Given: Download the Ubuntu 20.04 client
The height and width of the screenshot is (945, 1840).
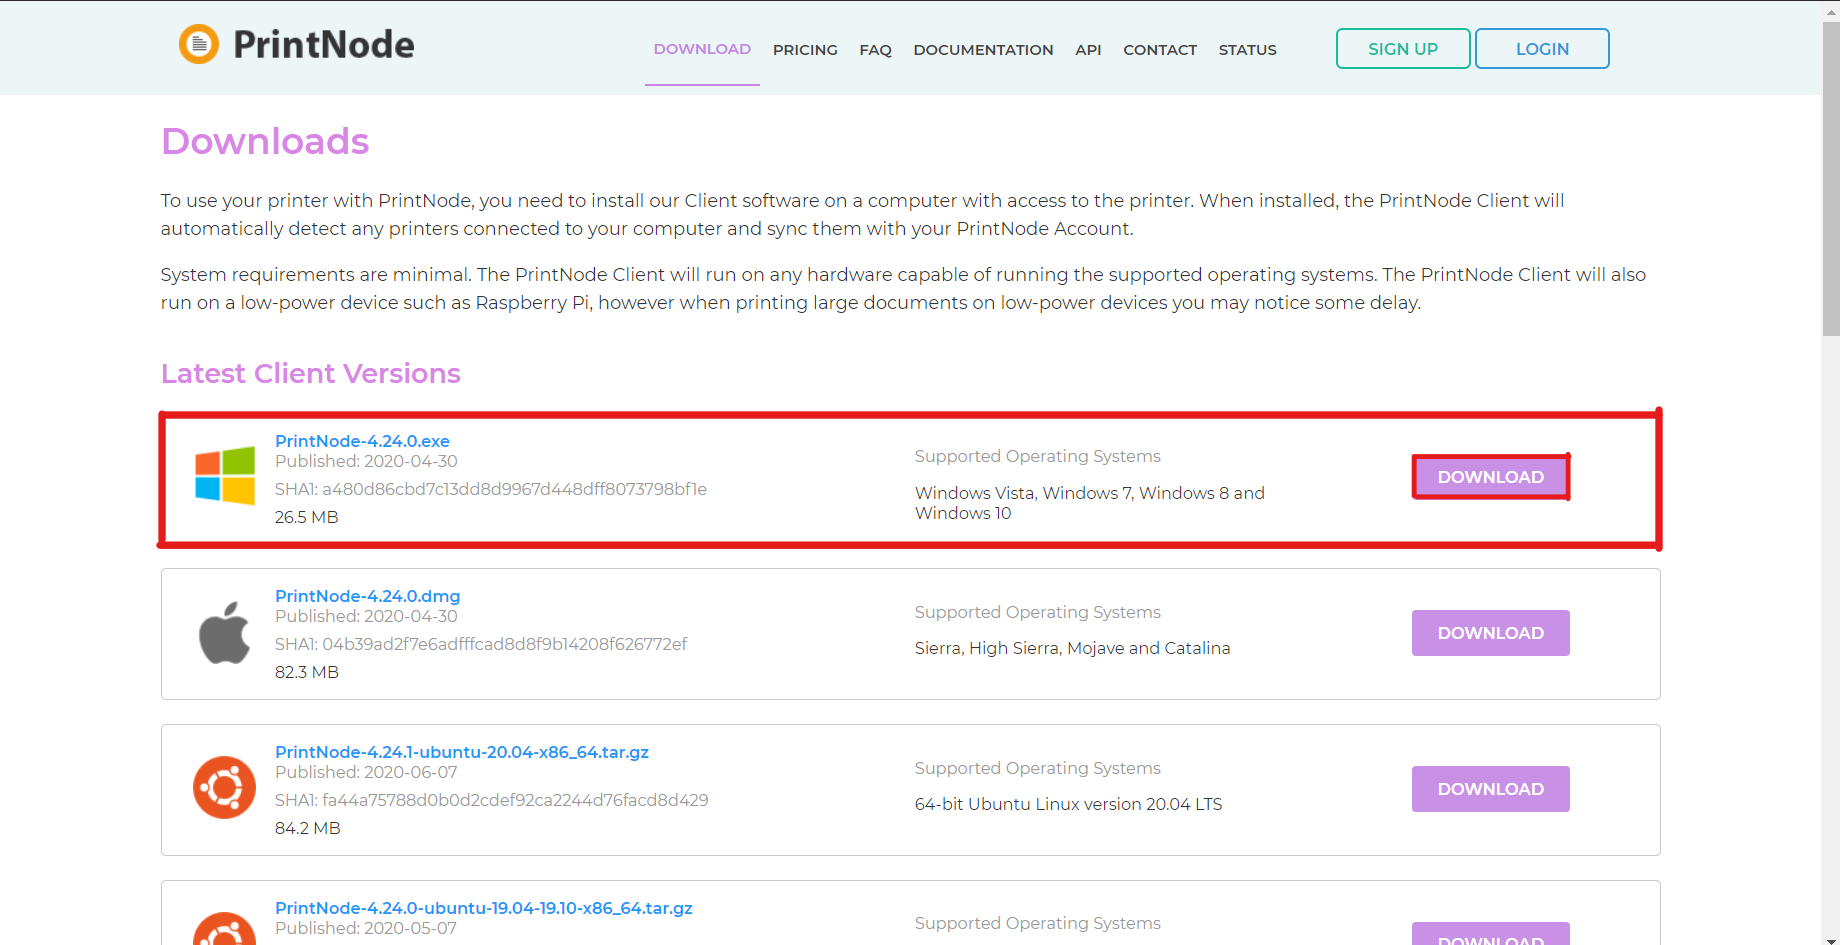Looking at the screenshot, I should click(x=1491, y=789).
